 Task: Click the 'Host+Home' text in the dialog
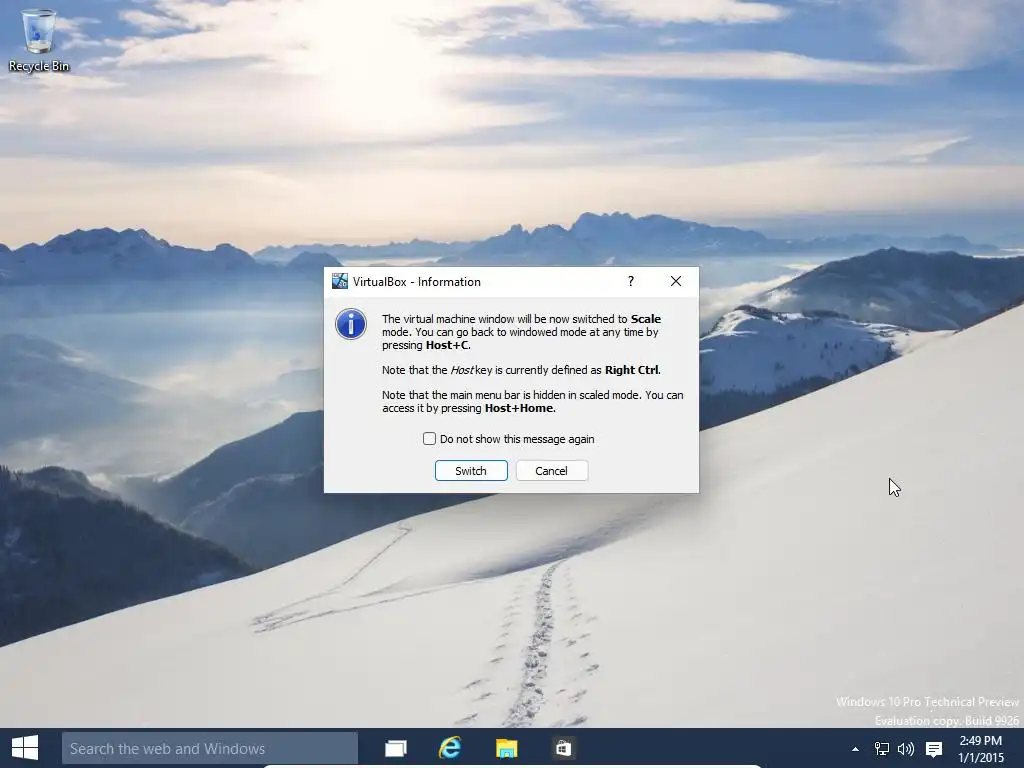(x=519, y=408)
